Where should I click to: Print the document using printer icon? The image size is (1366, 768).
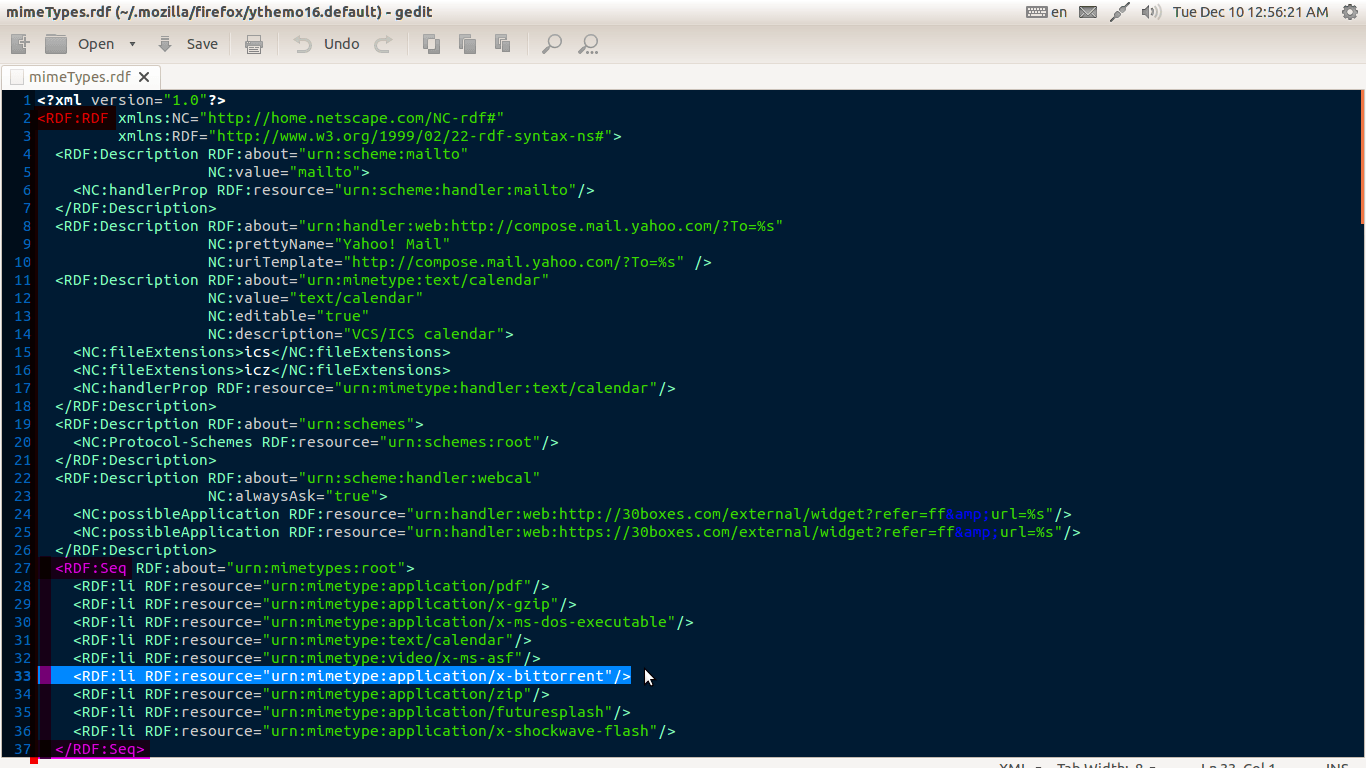click(x=254, y=44)
